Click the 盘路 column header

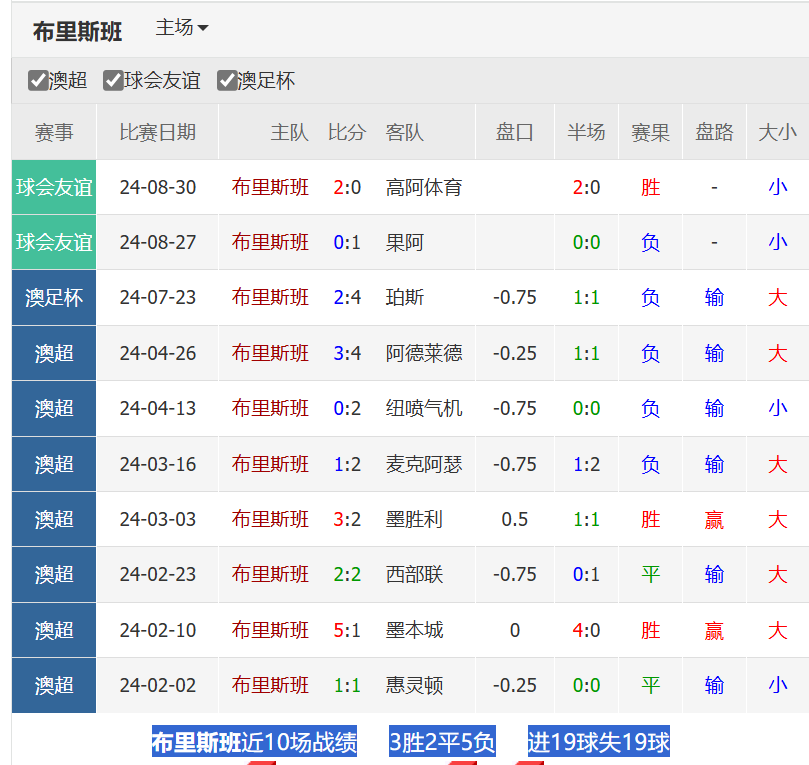click(714, 133)
